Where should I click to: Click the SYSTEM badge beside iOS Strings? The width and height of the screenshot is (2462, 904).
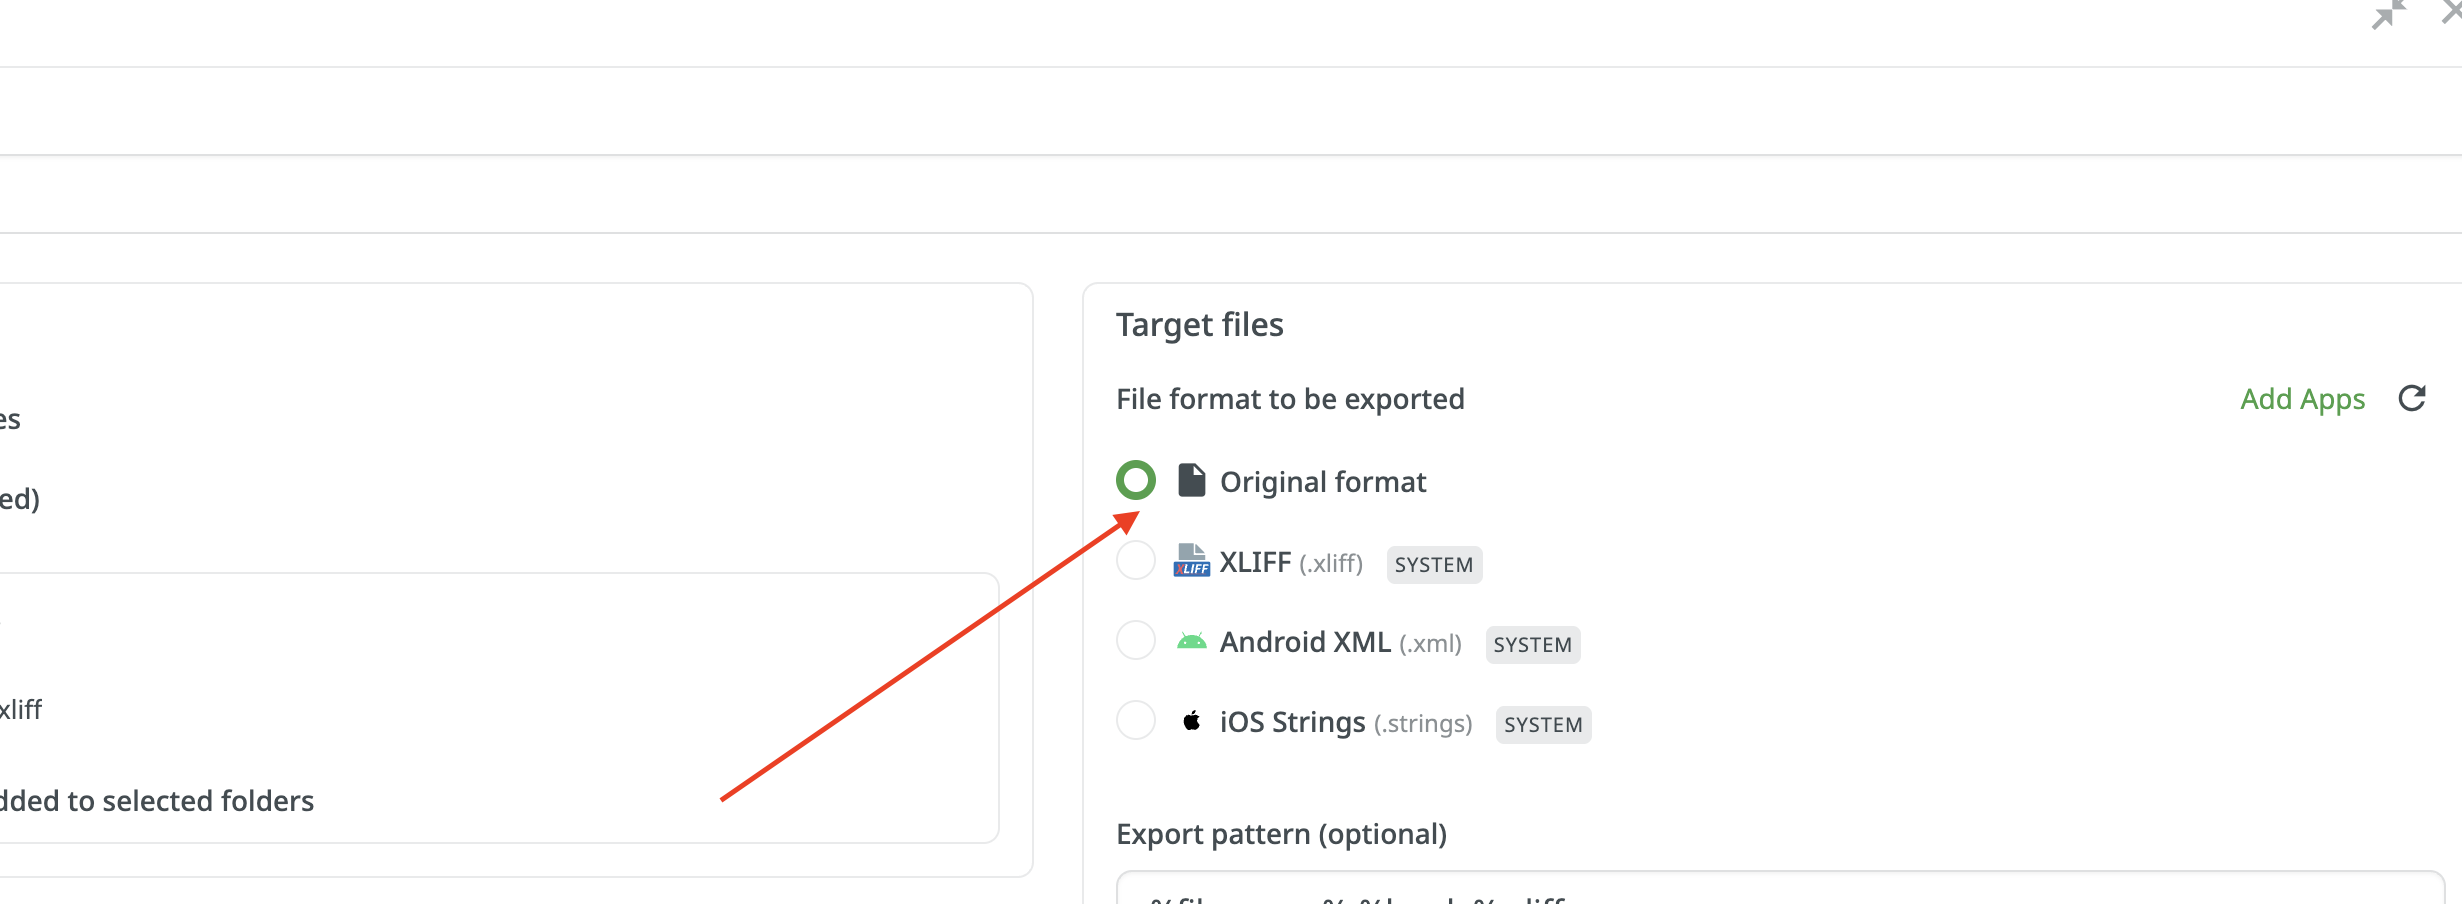click(x=1543, y=725)
